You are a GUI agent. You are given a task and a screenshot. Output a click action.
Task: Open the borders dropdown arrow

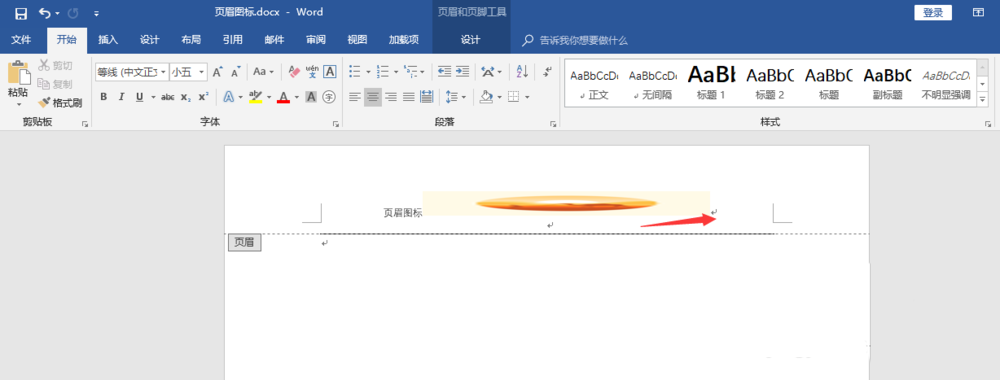(526, 98)
